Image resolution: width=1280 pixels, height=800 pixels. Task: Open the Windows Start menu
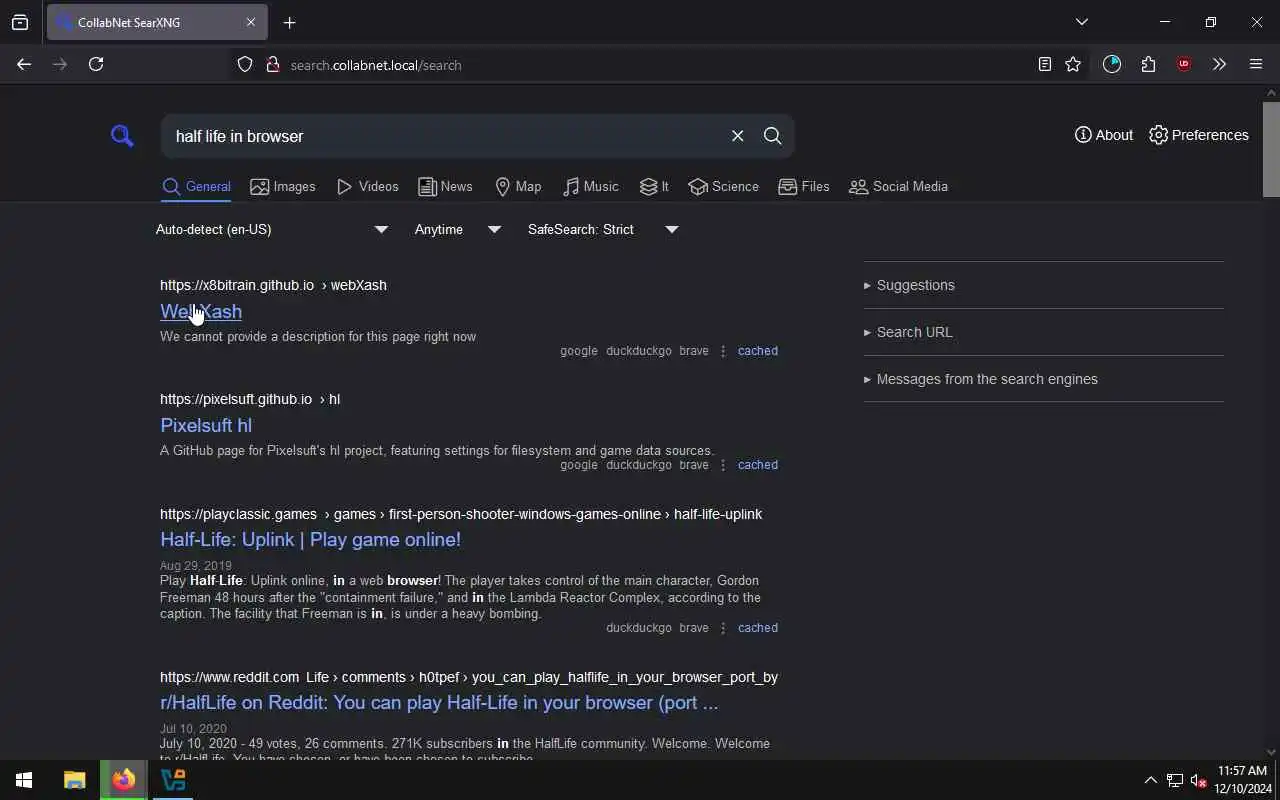point(24,780)
